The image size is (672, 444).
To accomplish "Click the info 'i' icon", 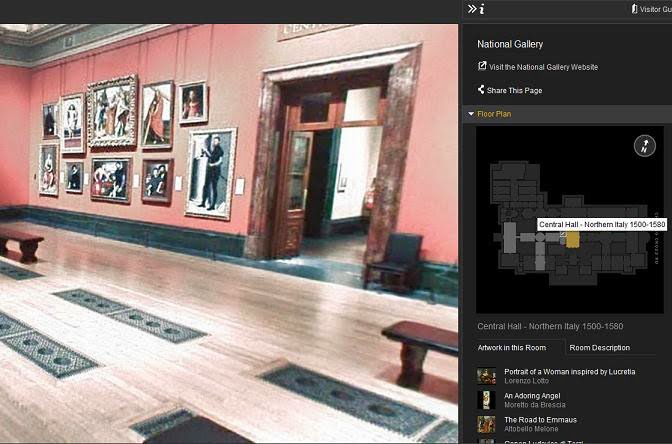I will pos(482,9).
